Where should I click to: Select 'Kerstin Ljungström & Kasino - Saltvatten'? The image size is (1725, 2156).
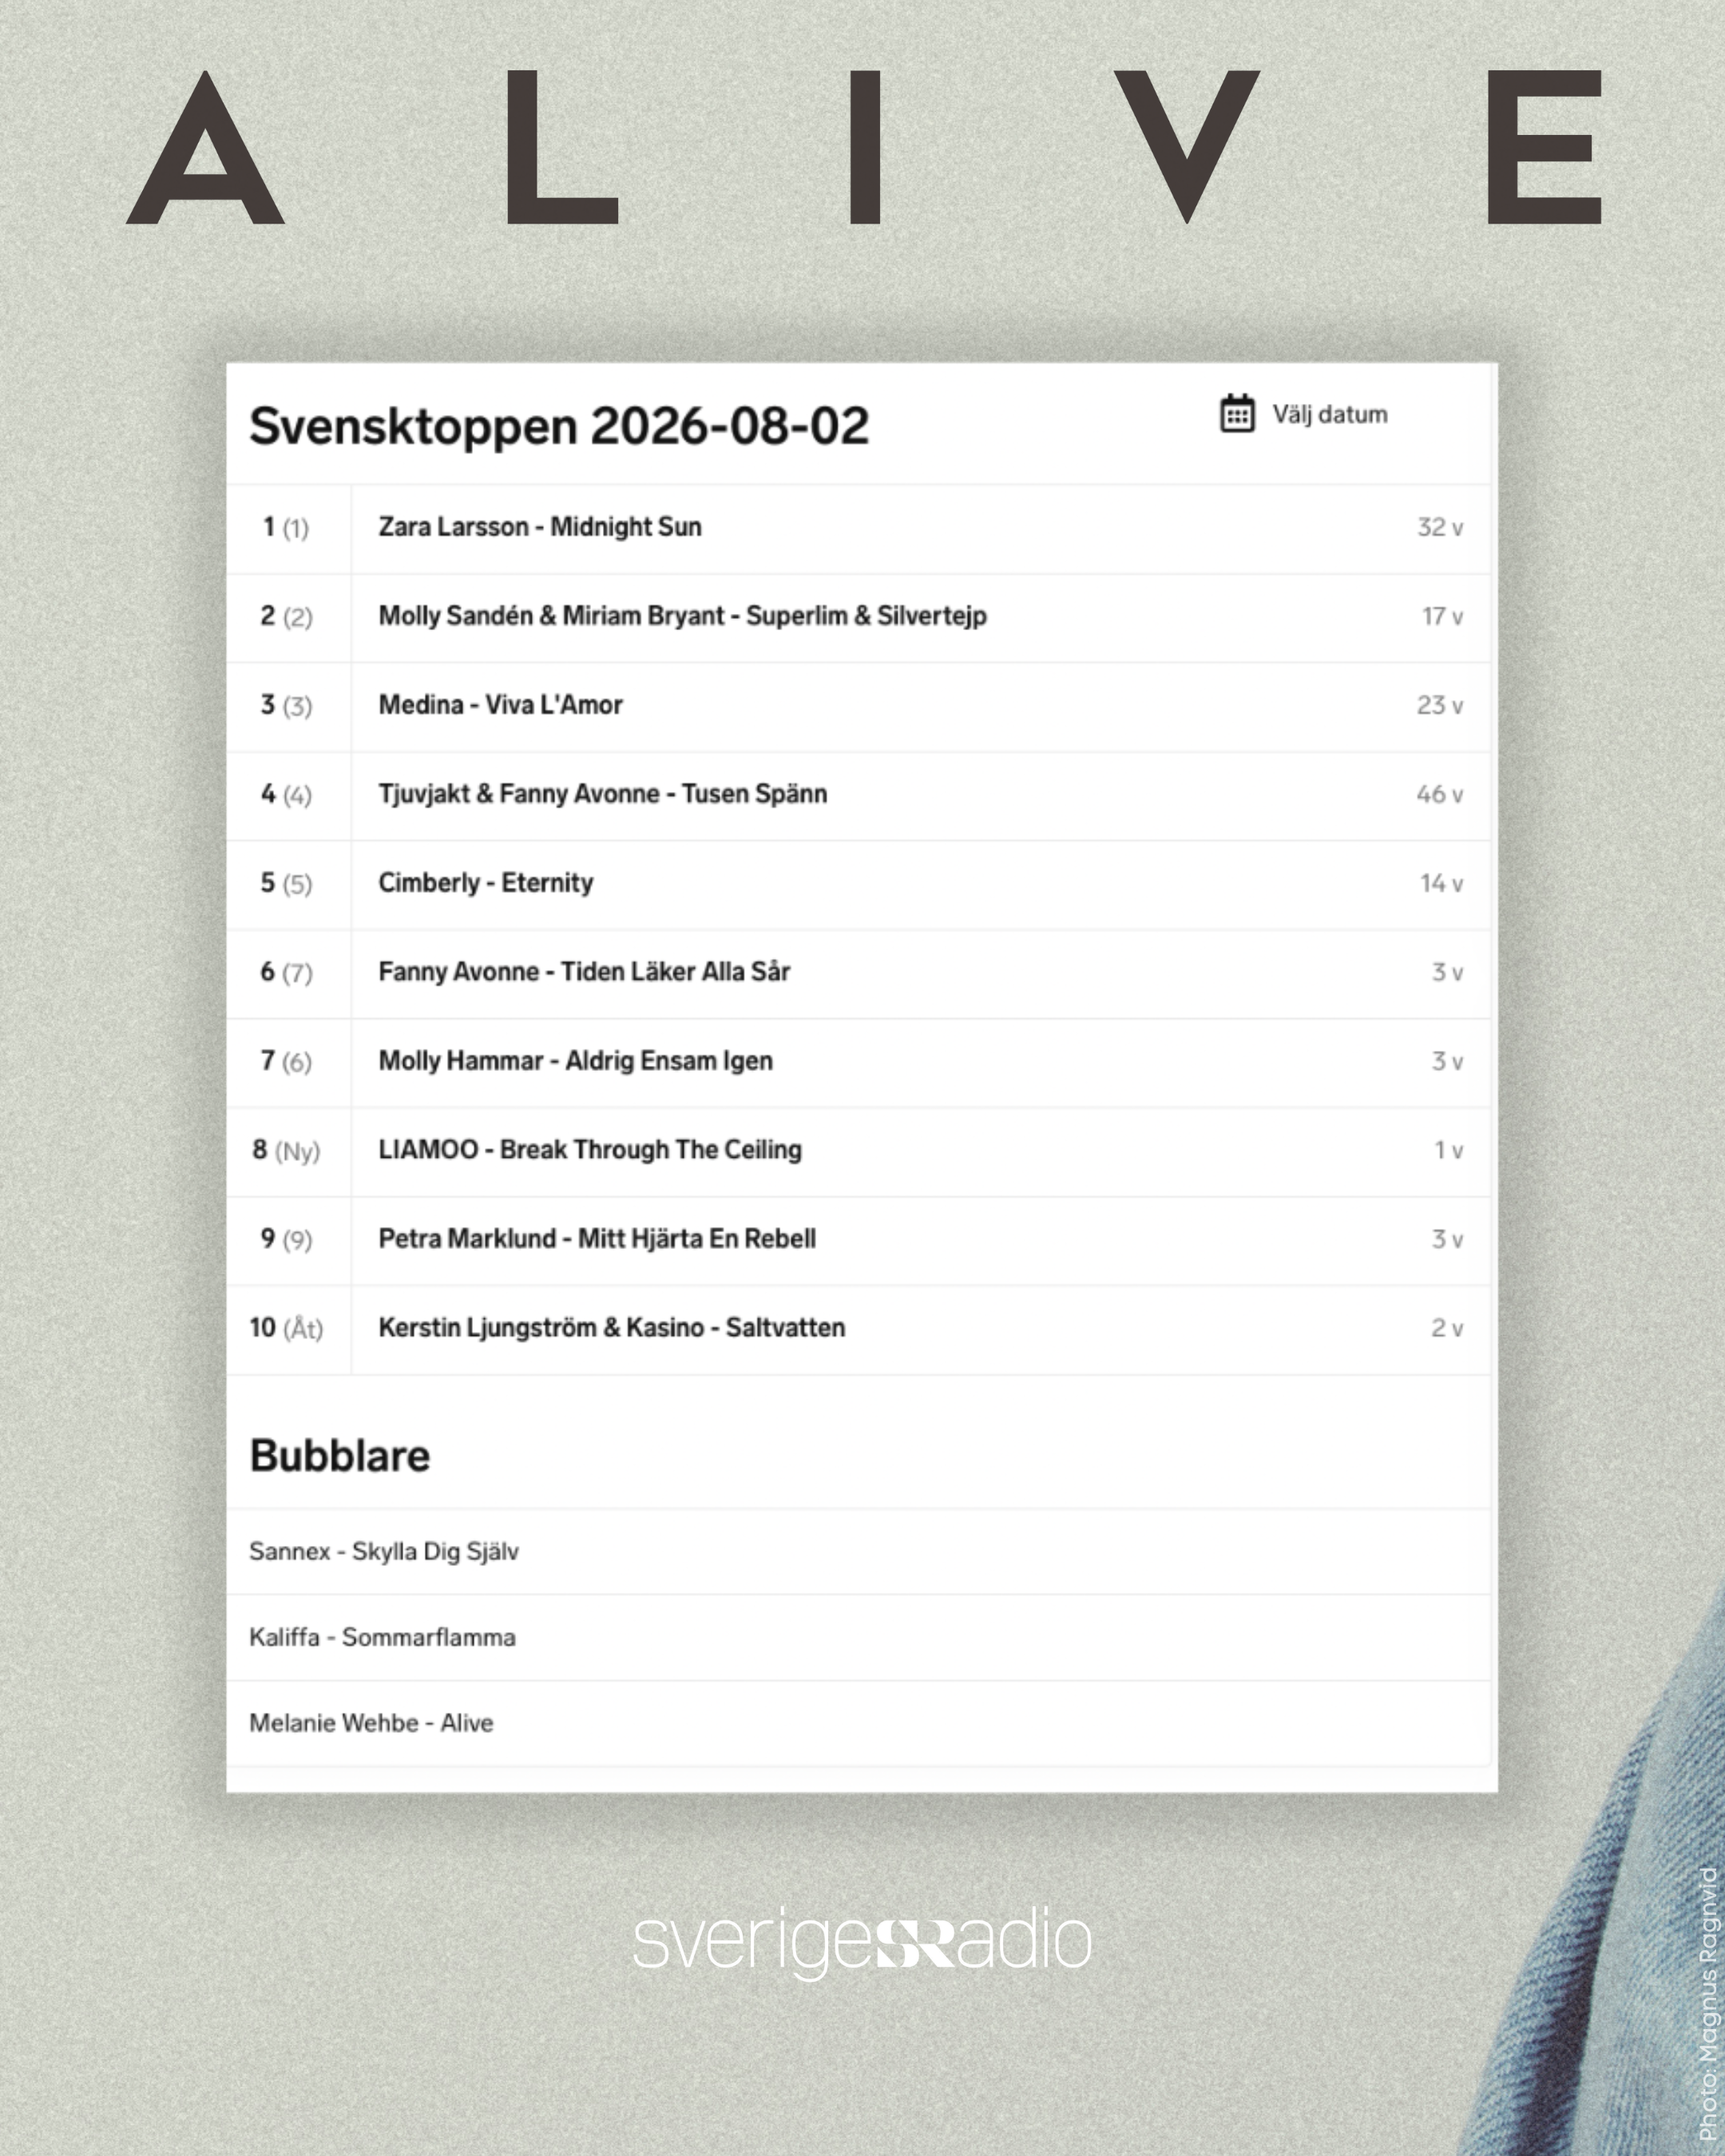tap(611, 1328)
